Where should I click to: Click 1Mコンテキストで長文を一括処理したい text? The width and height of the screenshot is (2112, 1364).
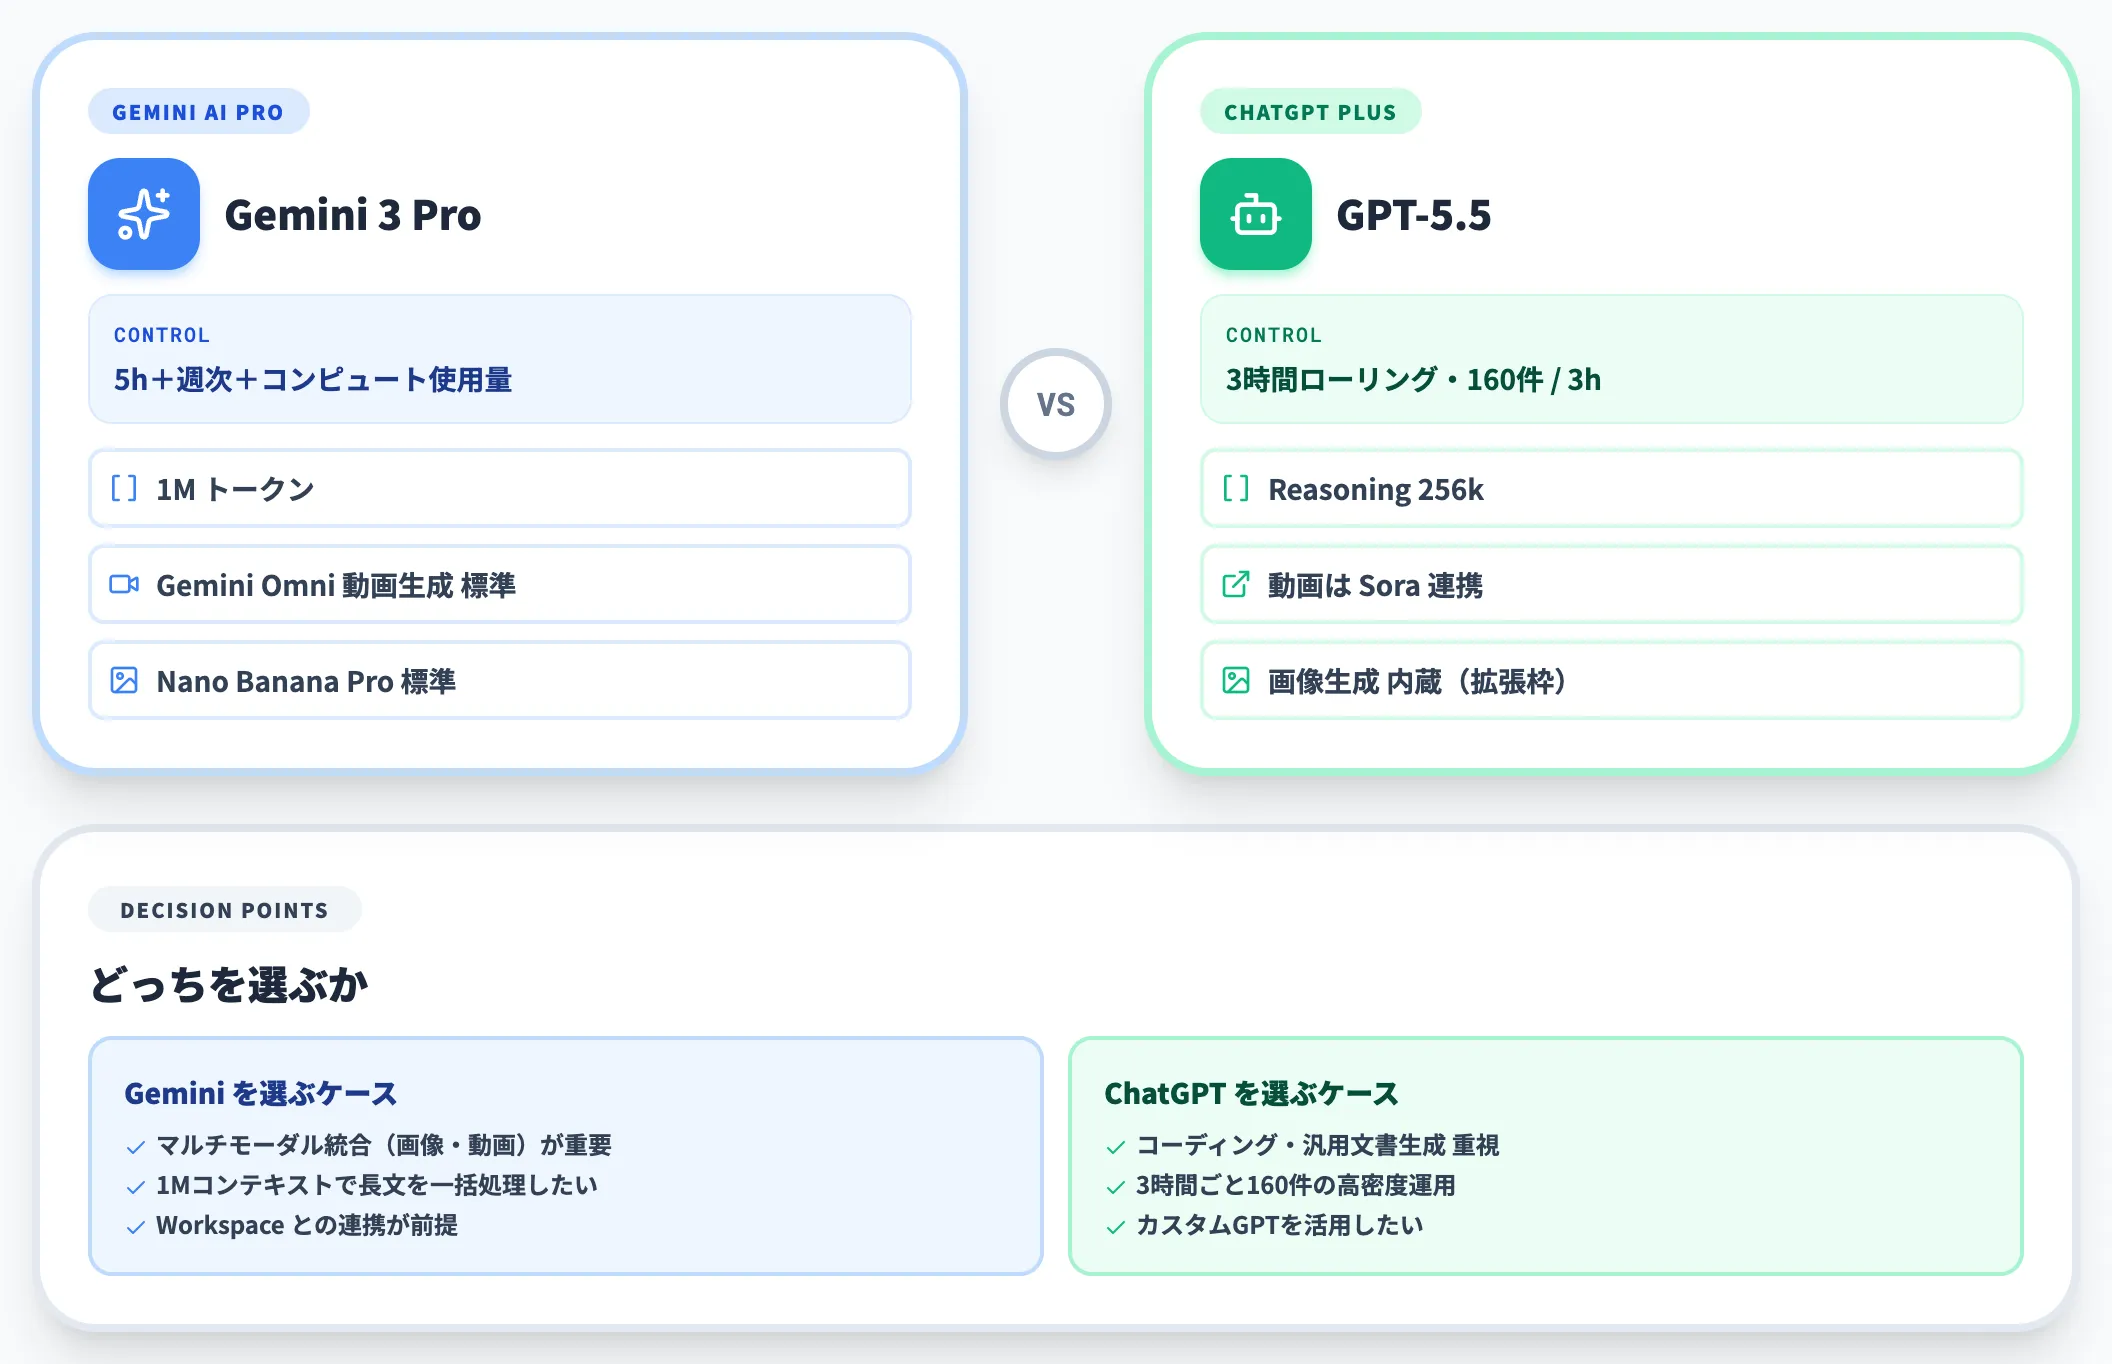(377, 1185)
